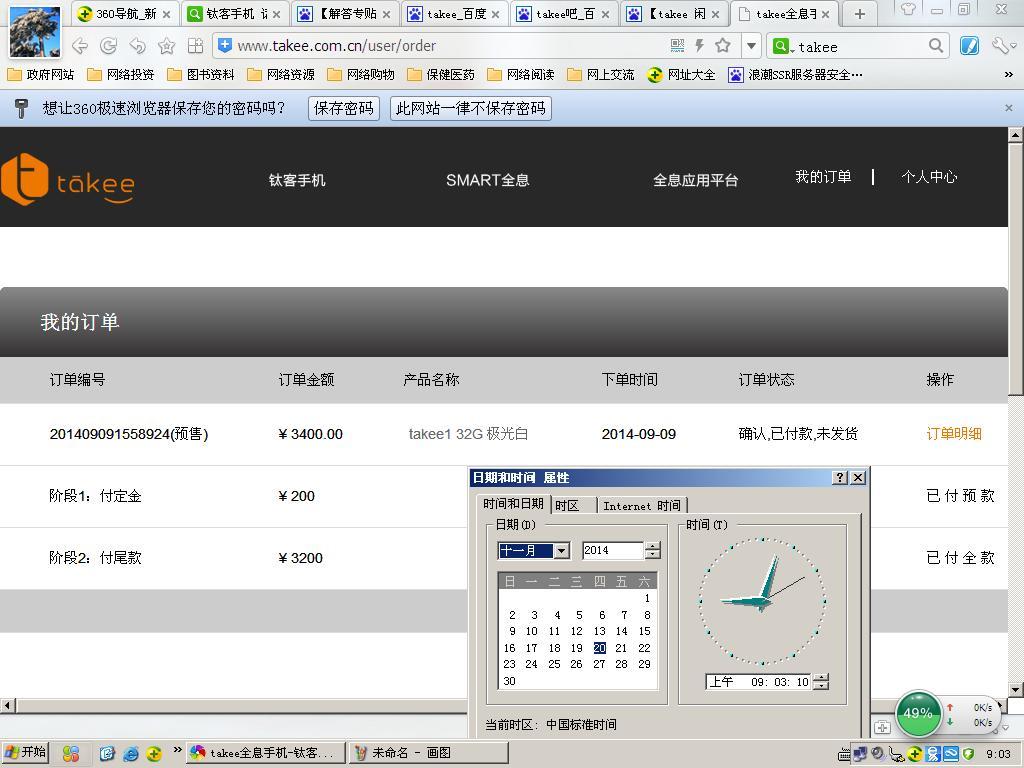
Task: Click the green 49% memory accelerator ball
Action: click(918, 713)
